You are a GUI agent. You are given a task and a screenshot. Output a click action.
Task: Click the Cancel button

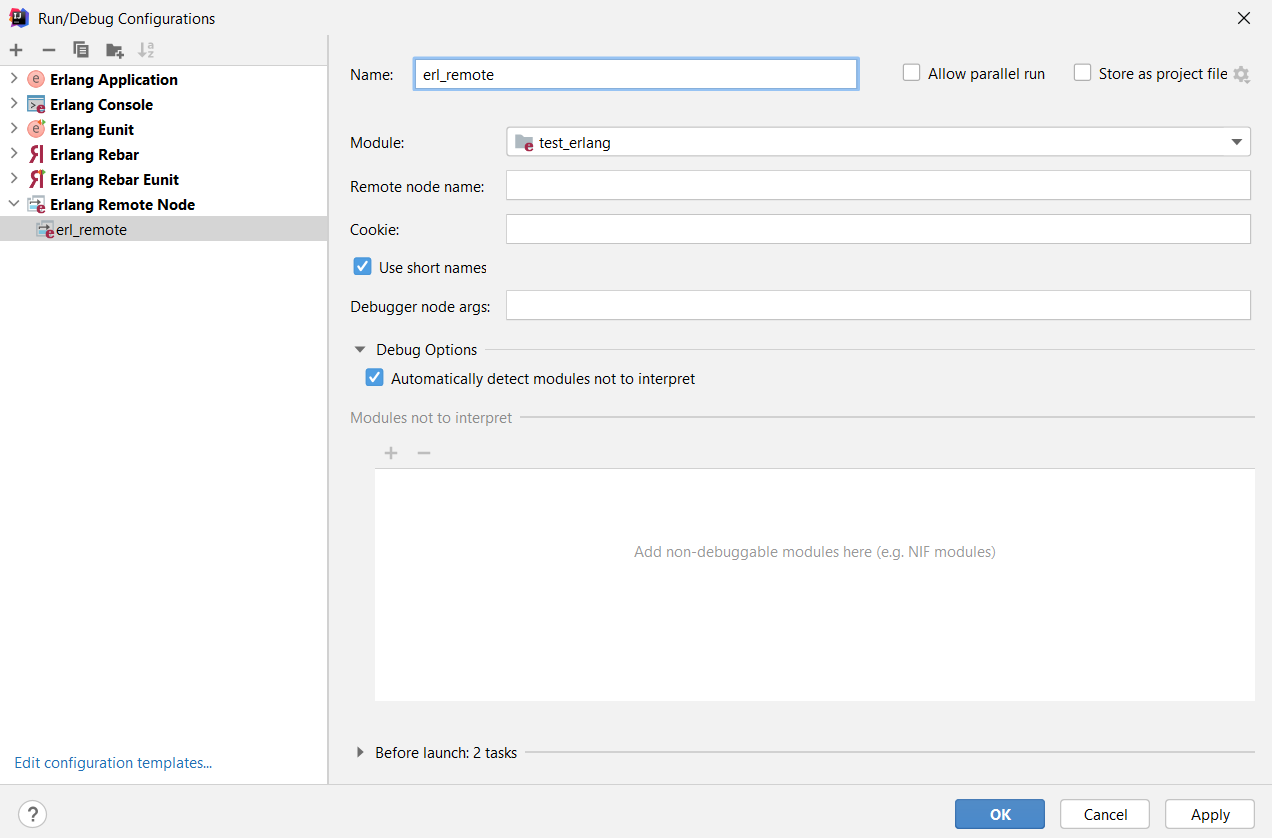click(x=1105, y=814)
